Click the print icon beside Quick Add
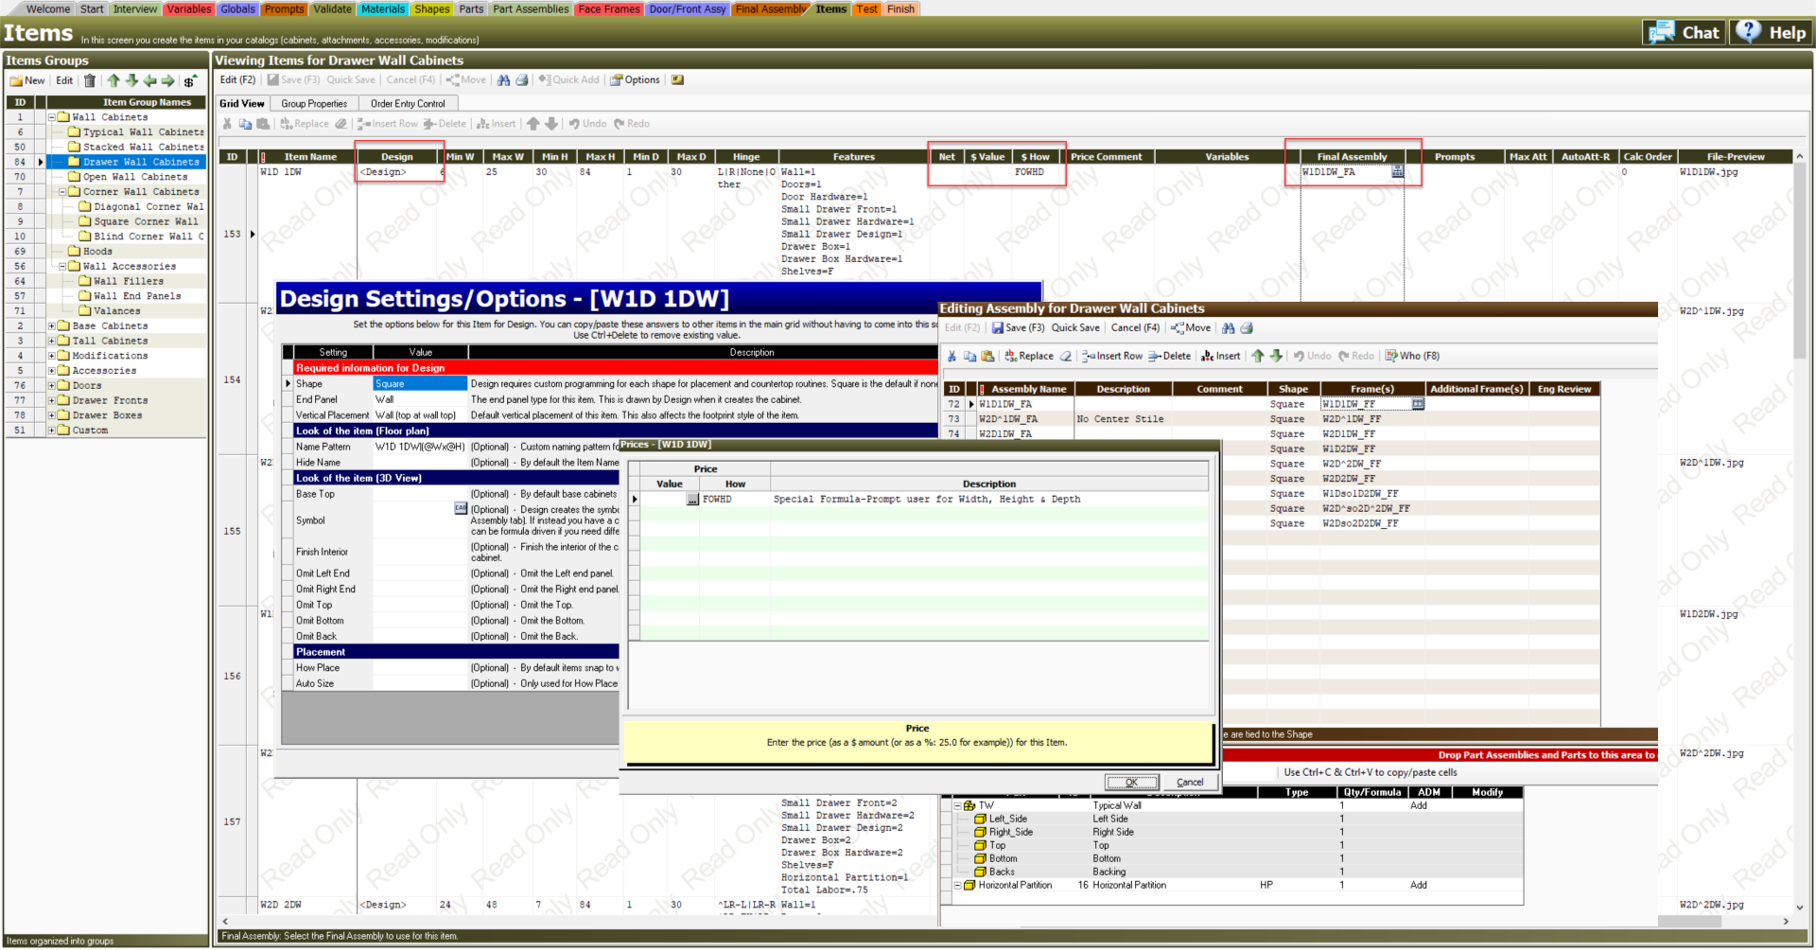The image size is (1816, 950). click(521, 80)
